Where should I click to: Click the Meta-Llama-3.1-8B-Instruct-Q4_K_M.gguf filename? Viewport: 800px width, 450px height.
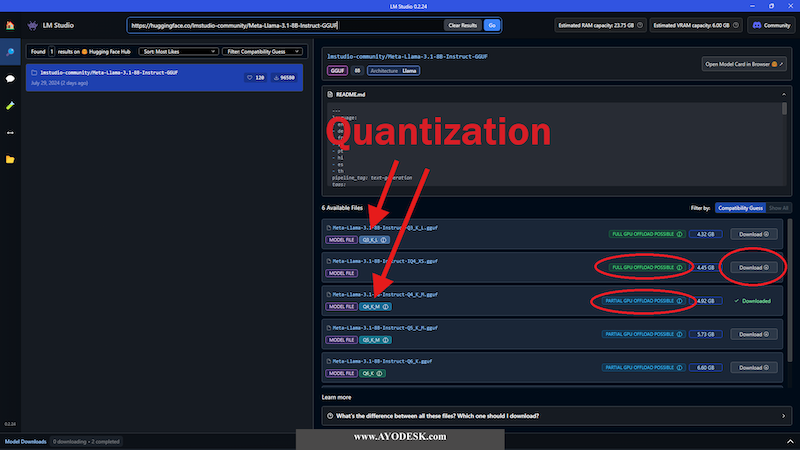[385, 294]
